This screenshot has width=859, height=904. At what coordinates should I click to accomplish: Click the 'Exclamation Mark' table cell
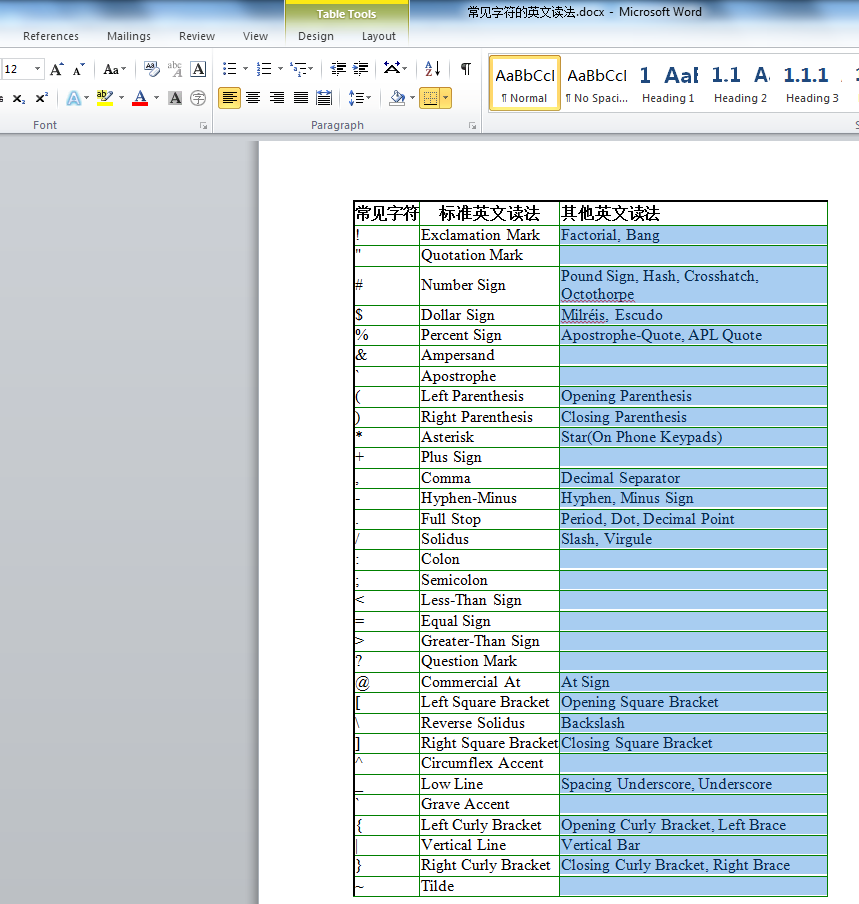[489, 235]
